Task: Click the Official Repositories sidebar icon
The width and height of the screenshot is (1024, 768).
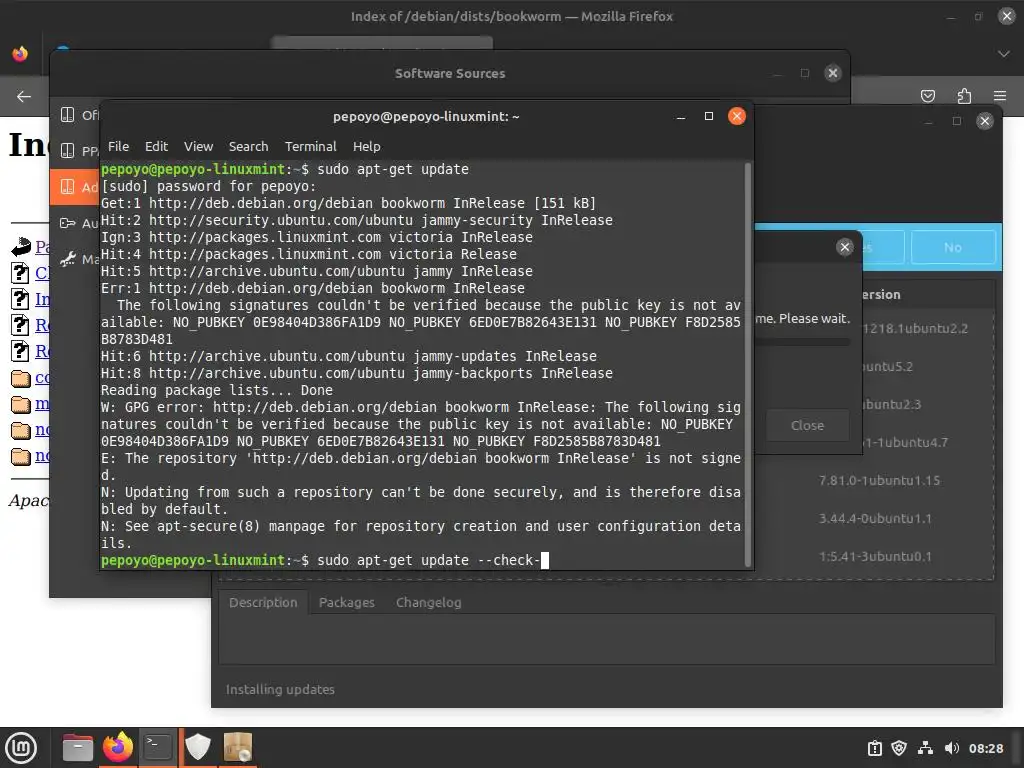Action: [67, 115]
